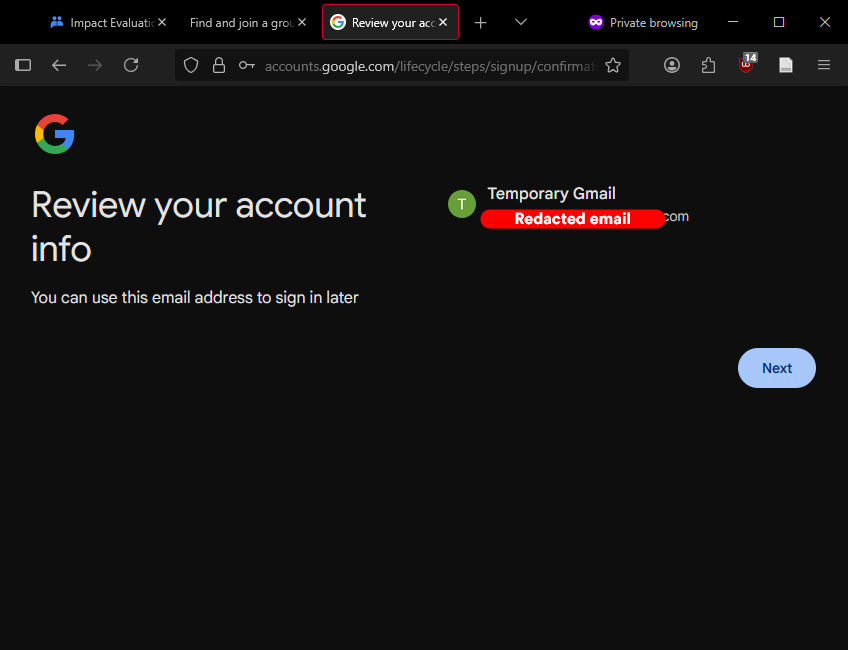Open the Extensions puzzle icon

(709, 65)
